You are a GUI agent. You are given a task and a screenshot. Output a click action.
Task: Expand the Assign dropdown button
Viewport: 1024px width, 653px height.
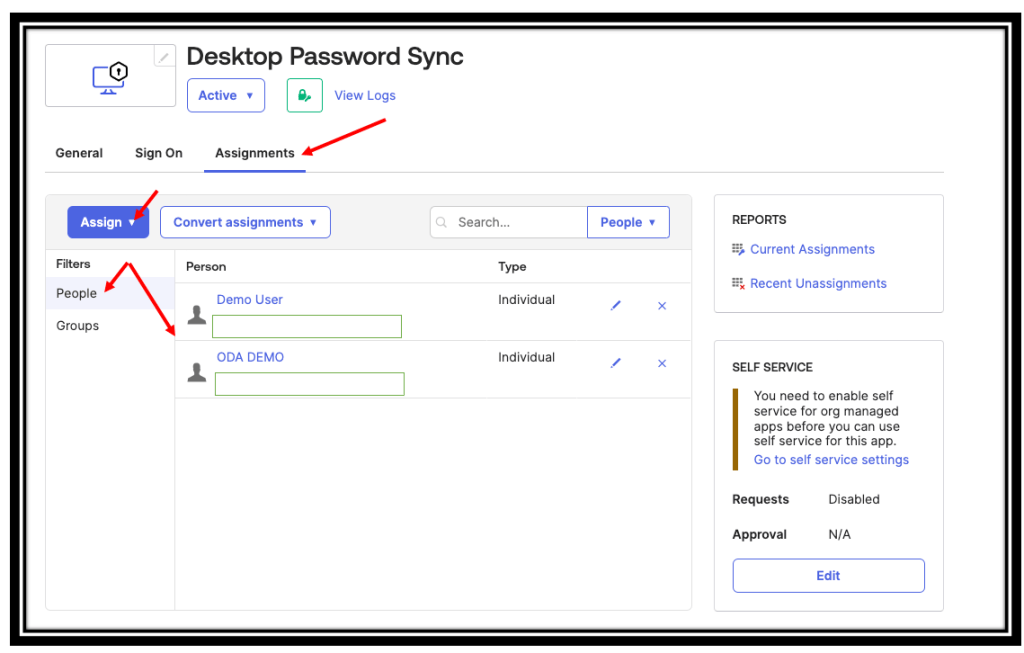(108, 222)
